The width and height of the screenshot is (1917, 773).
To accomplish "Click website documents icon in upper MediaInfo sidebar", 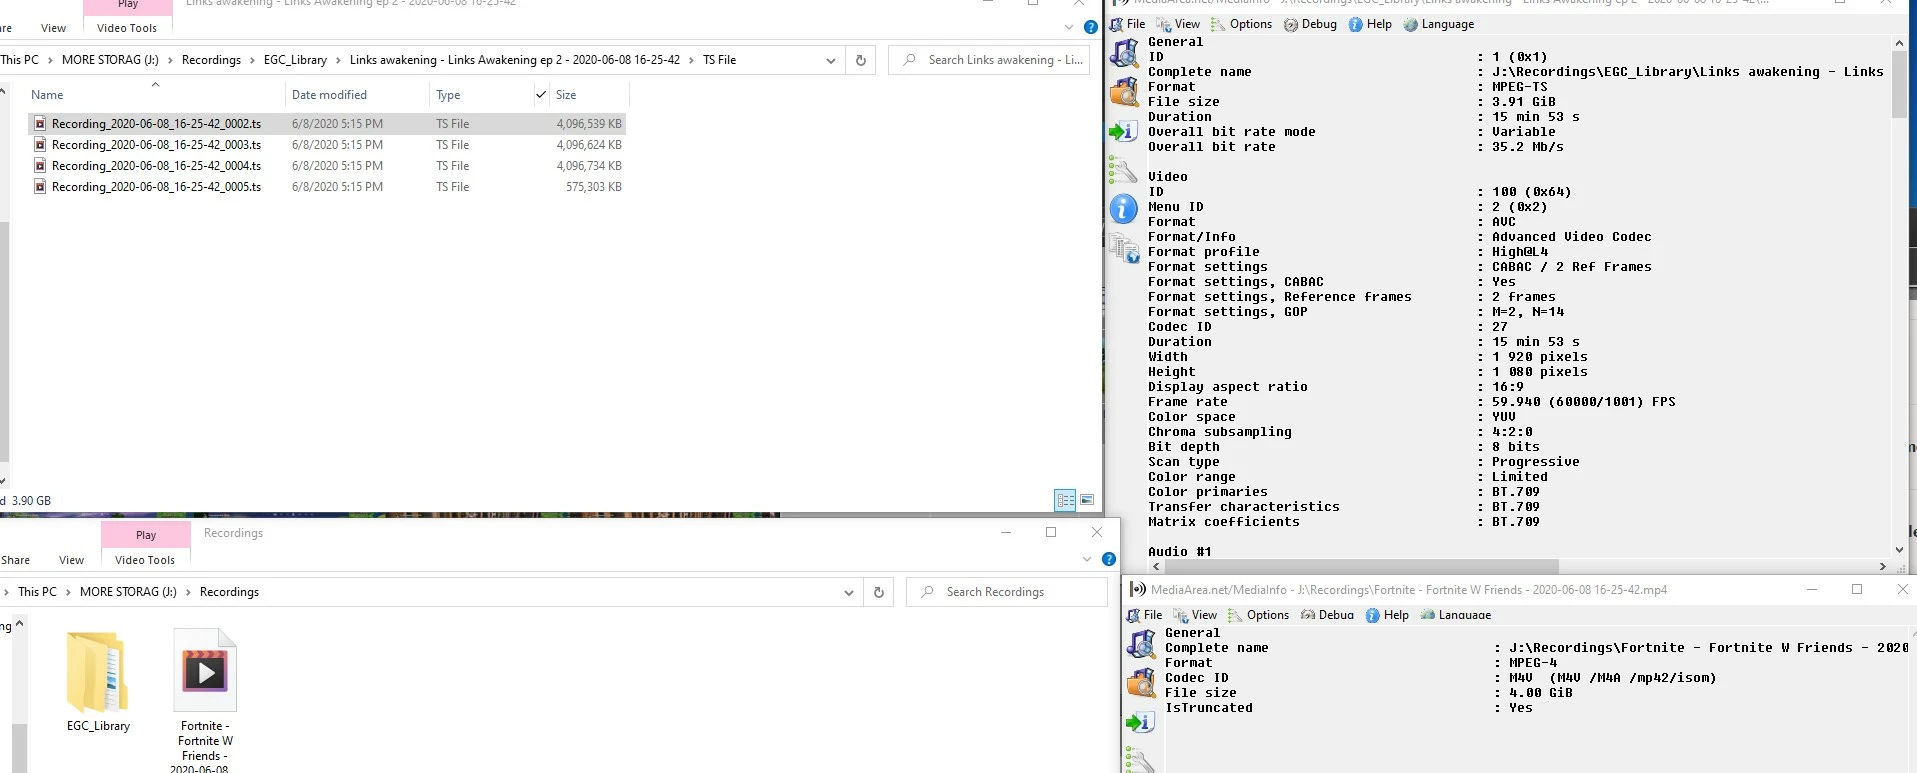I will 1125,248.
